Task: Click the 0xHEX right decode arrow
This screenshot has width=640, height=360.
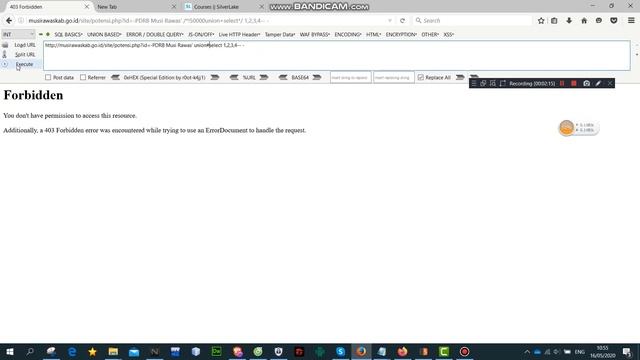Action: (215, 77)
